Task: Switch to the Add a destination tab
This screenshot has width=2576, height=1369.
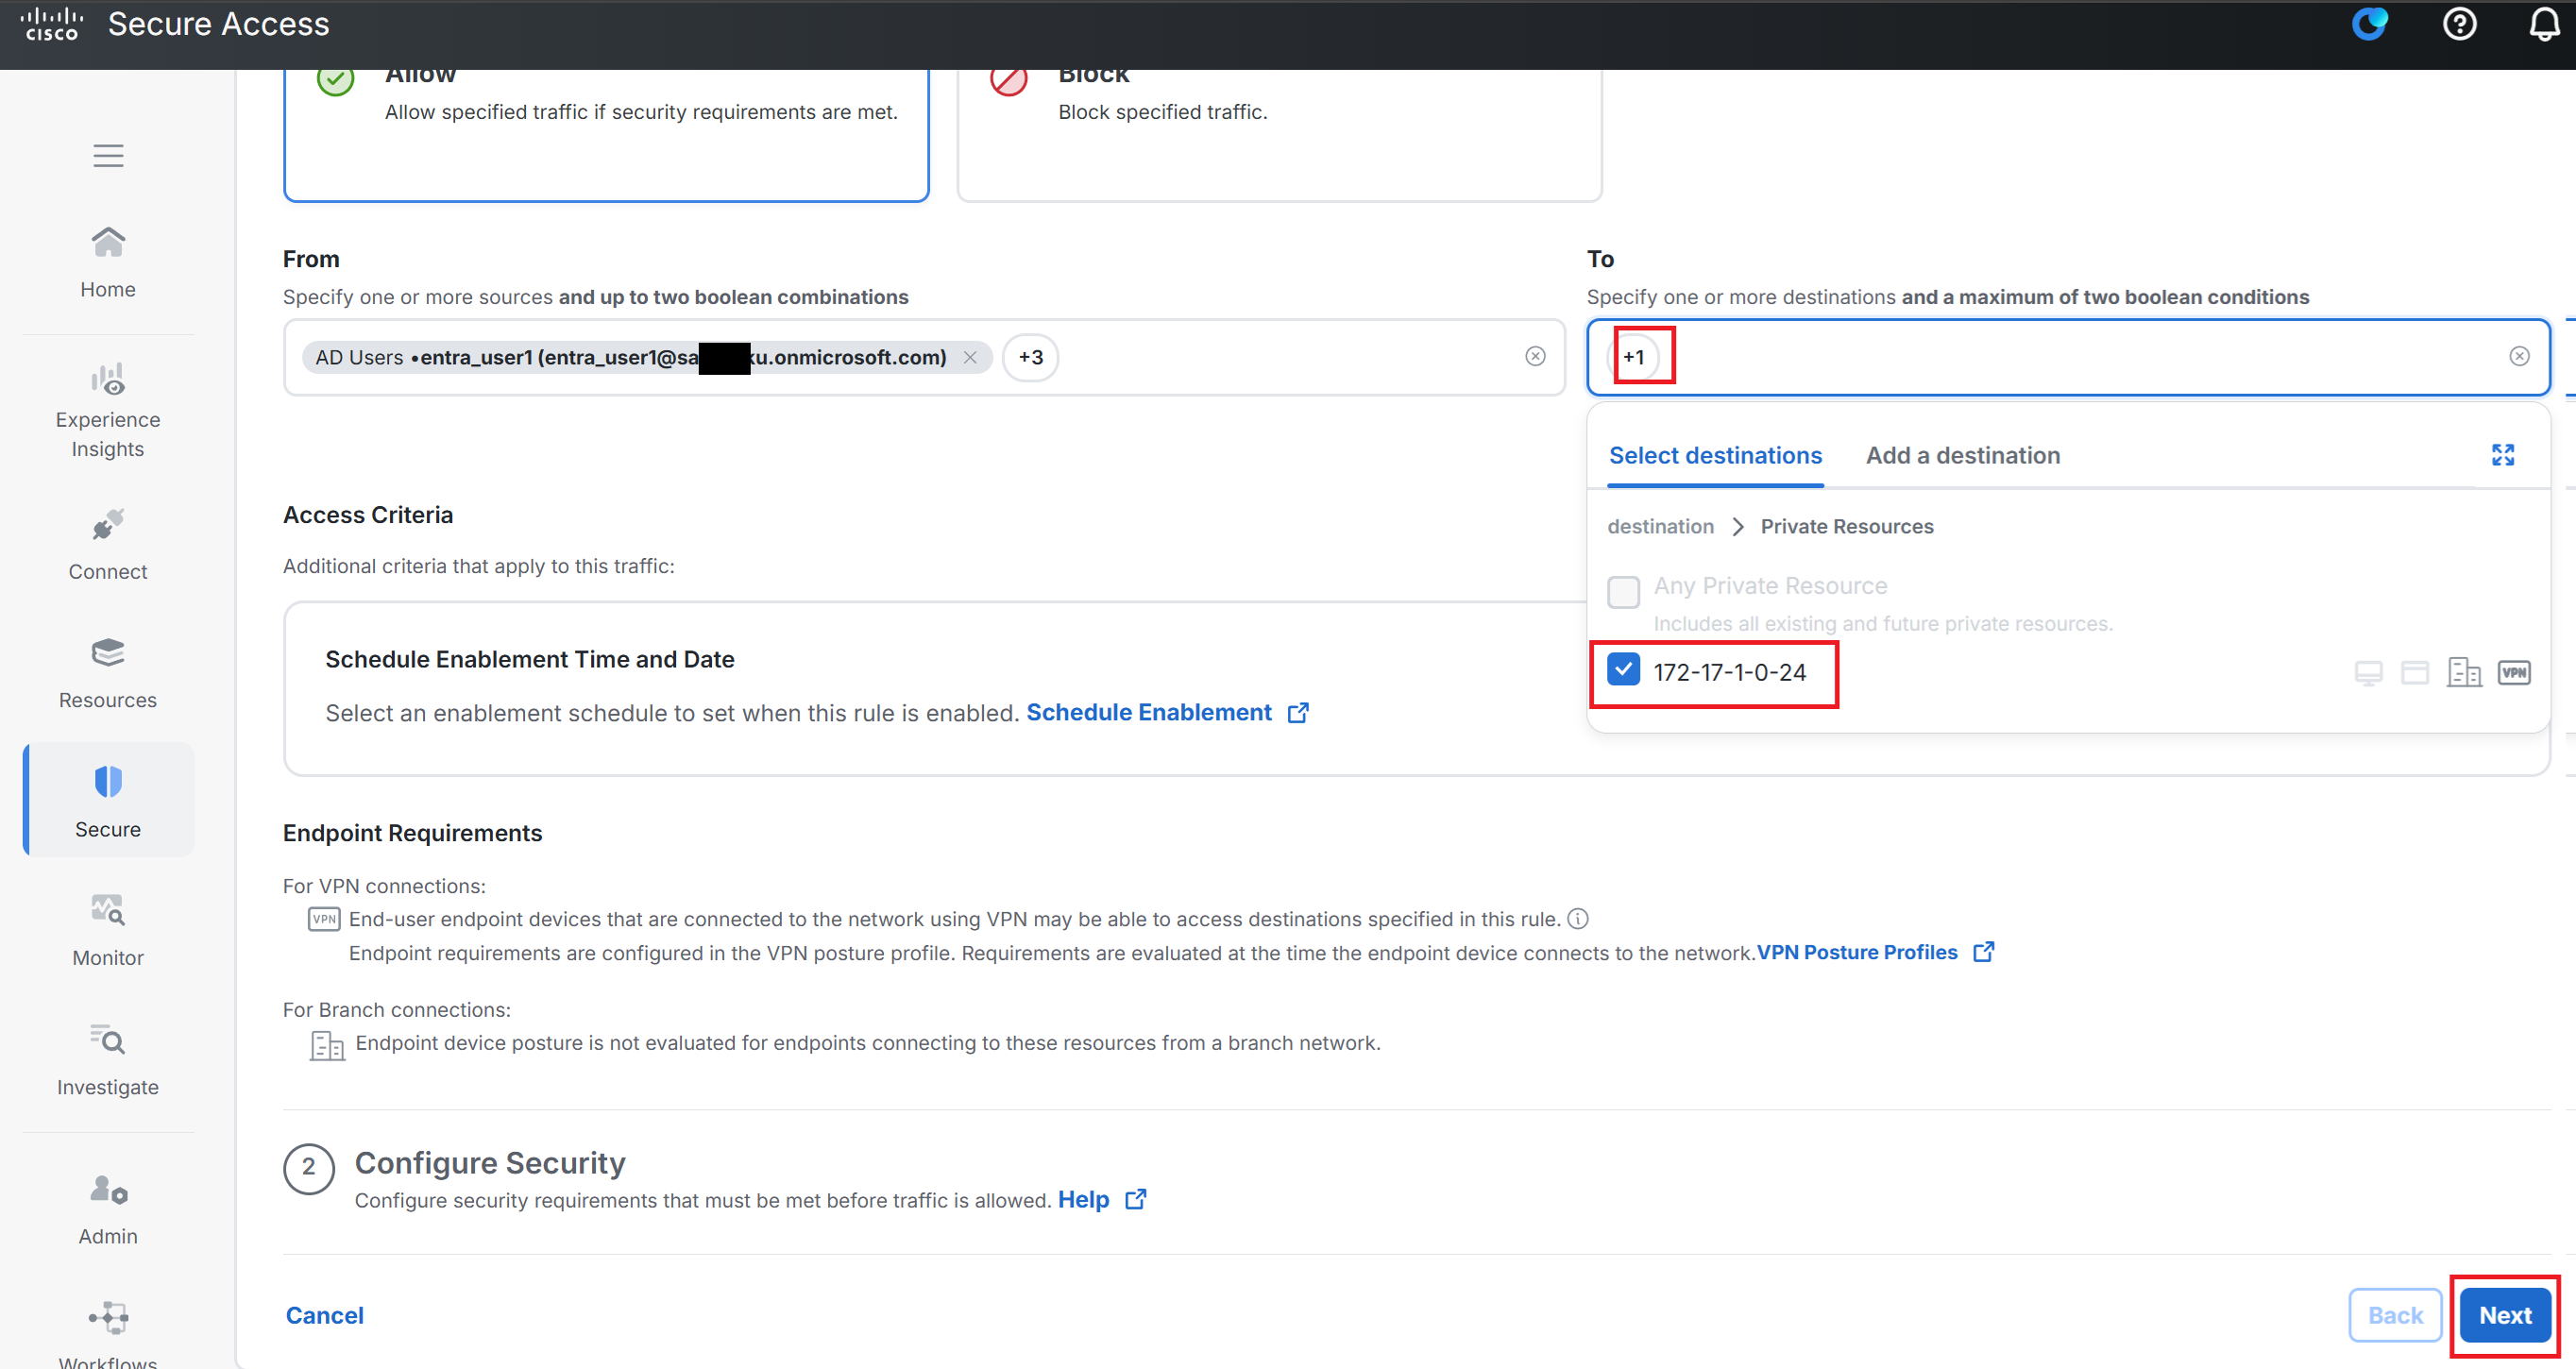Action: click(1962, 456)
